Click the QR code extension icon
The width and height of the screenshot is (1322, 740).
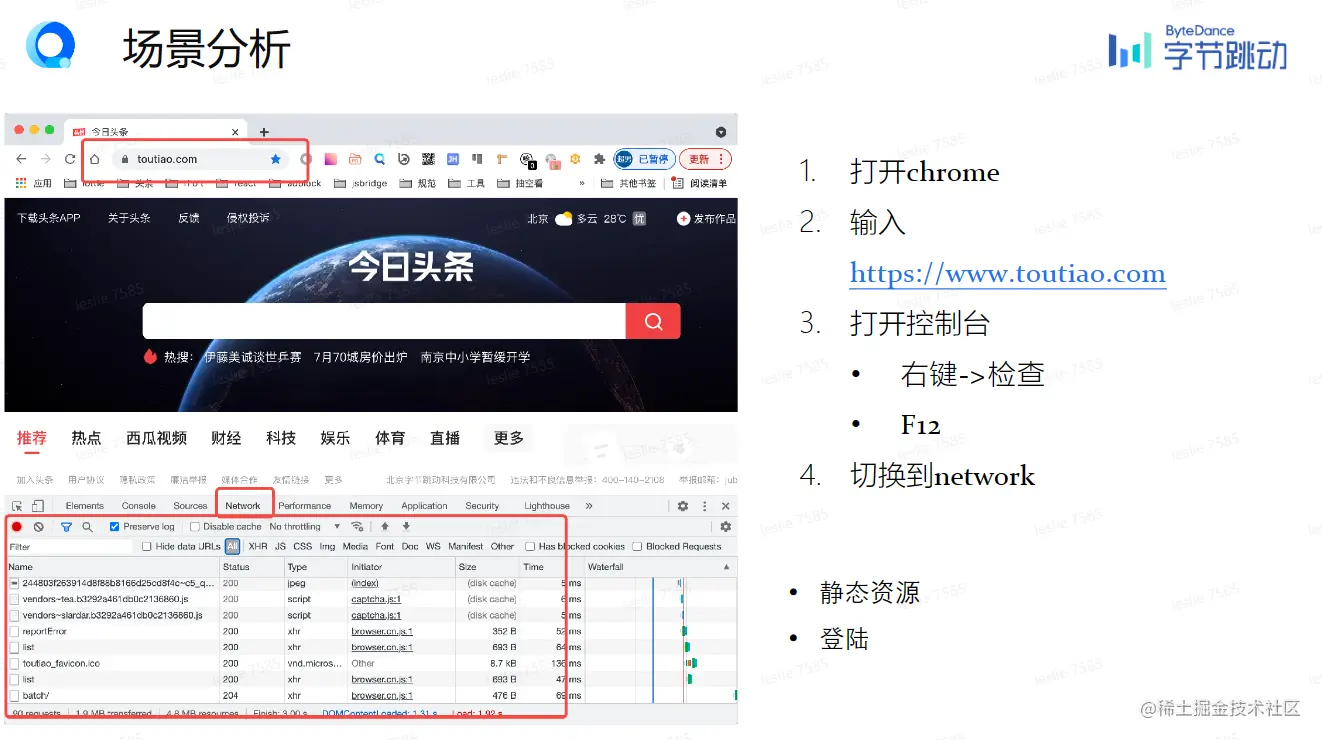pos(428,159)
